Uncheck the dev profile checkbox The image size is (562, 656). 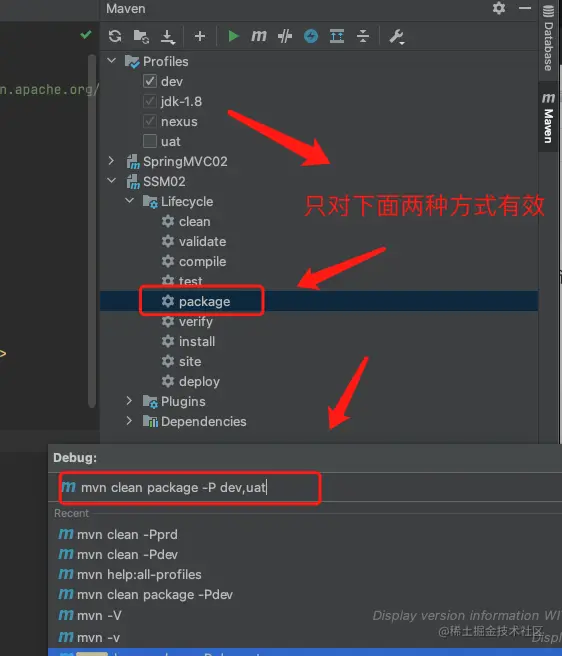coord(150,81)
